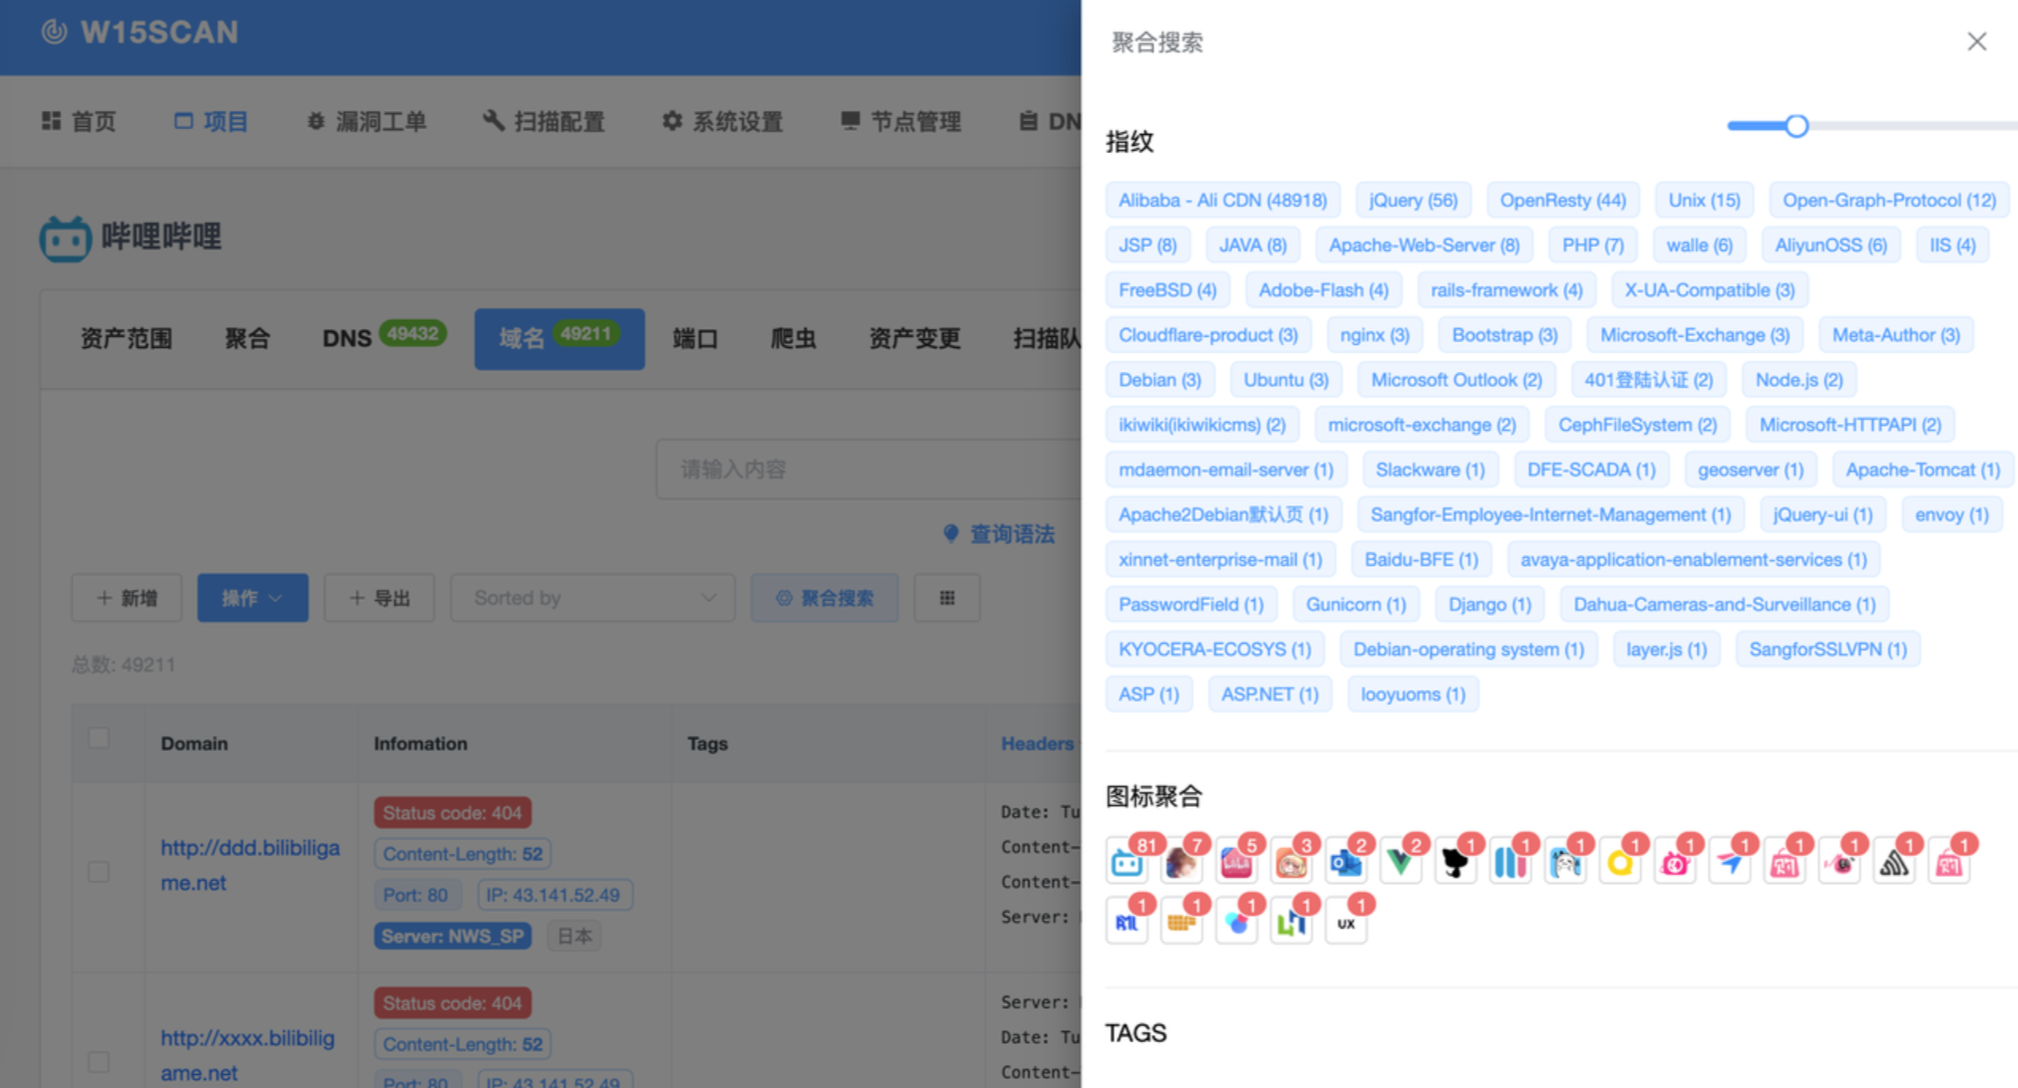Open the 操作 dropdown button
Image resolution: width=2018 pixels, height=1088 pixels.
(252, 598)
